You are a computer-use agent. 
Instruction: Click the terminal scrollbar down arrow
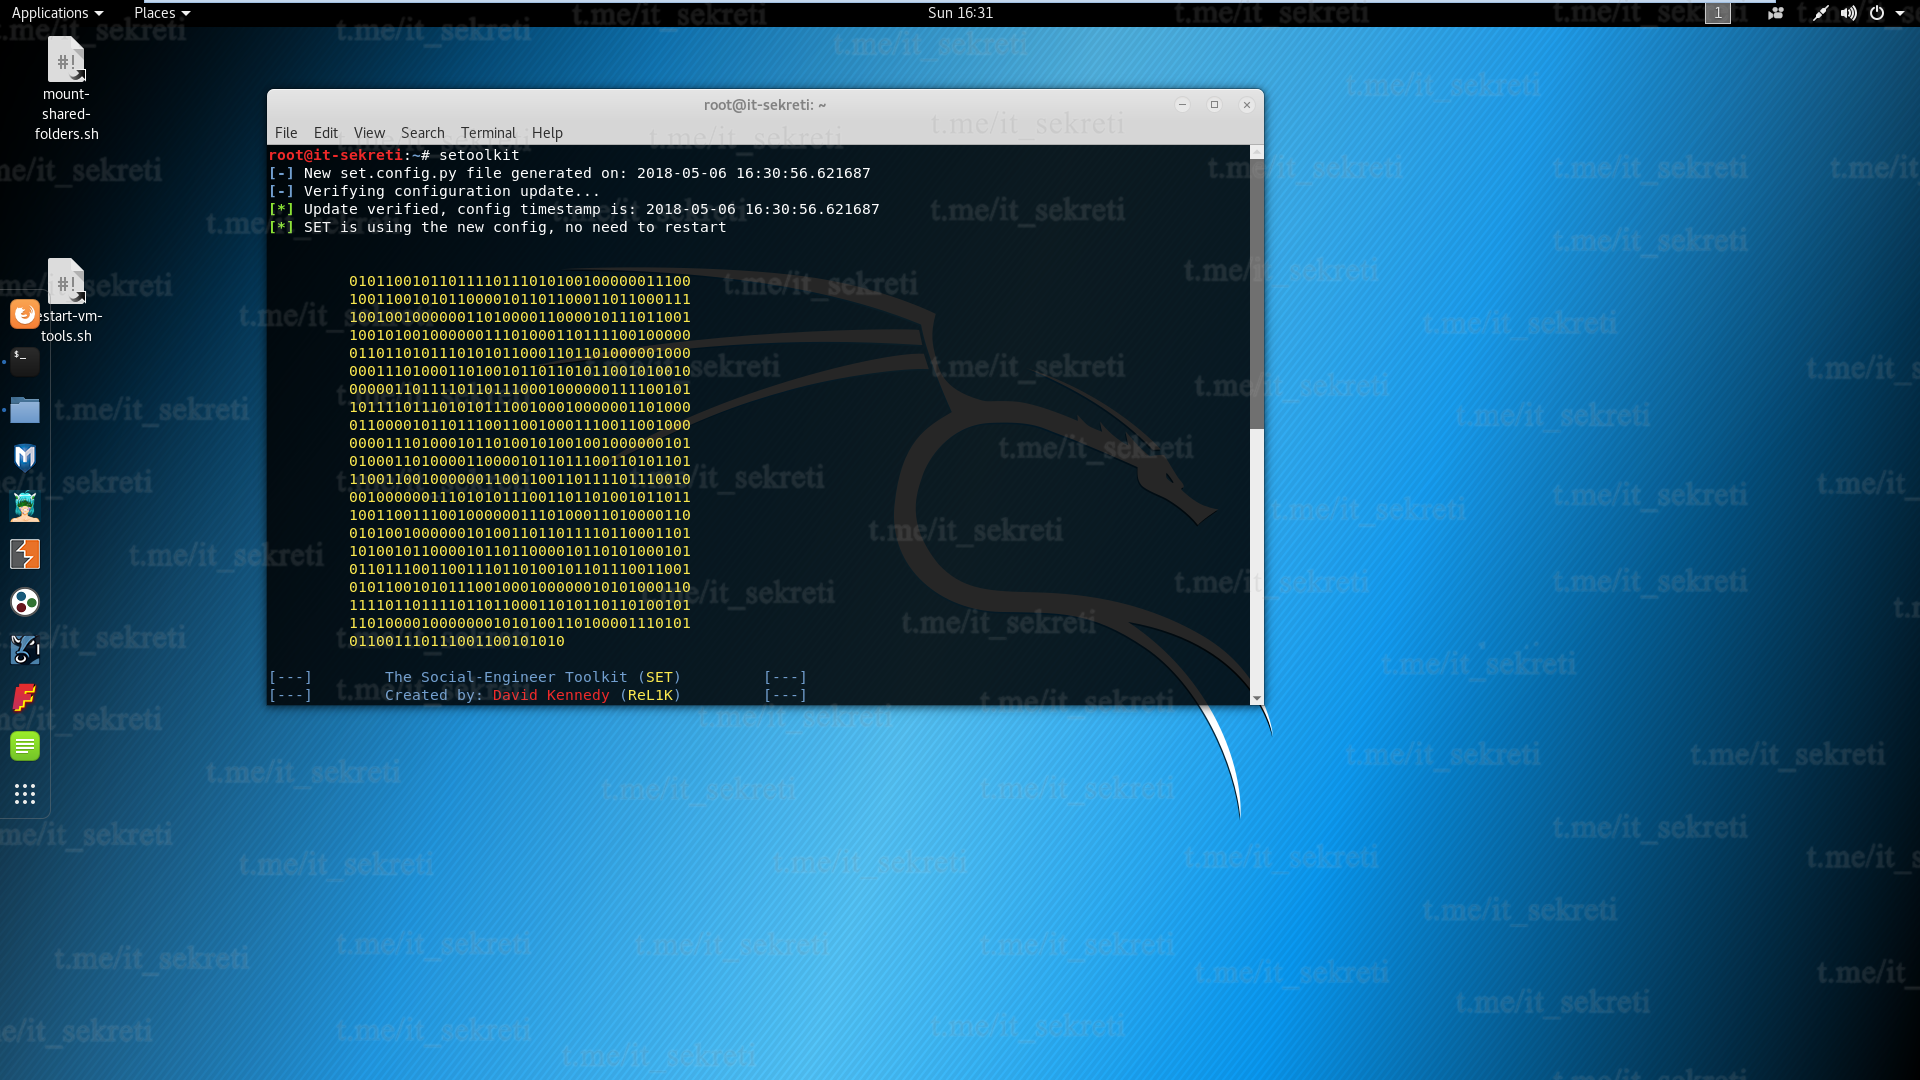(x=1256, y=698)
